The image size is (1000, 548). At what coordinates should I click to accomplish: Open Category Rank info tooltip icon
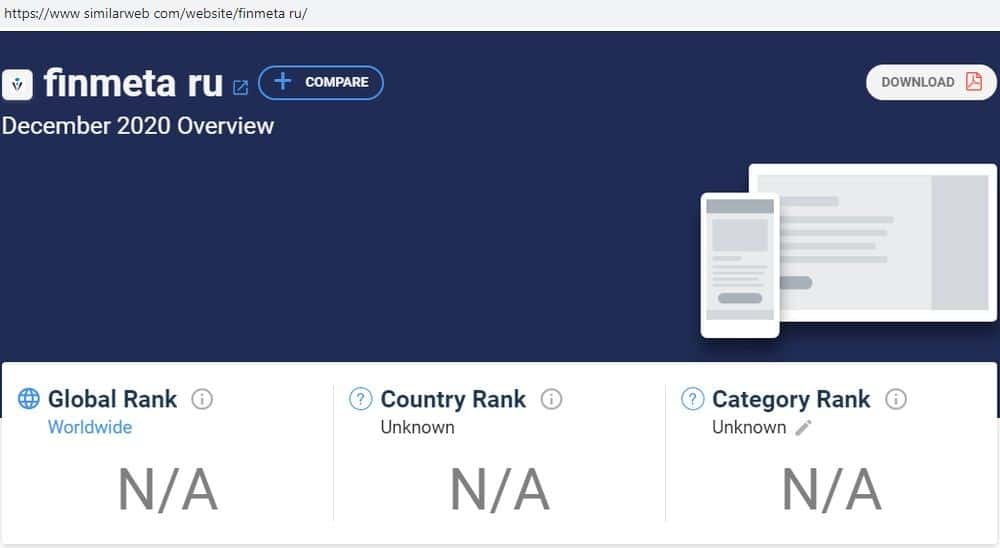pos(896,399)
